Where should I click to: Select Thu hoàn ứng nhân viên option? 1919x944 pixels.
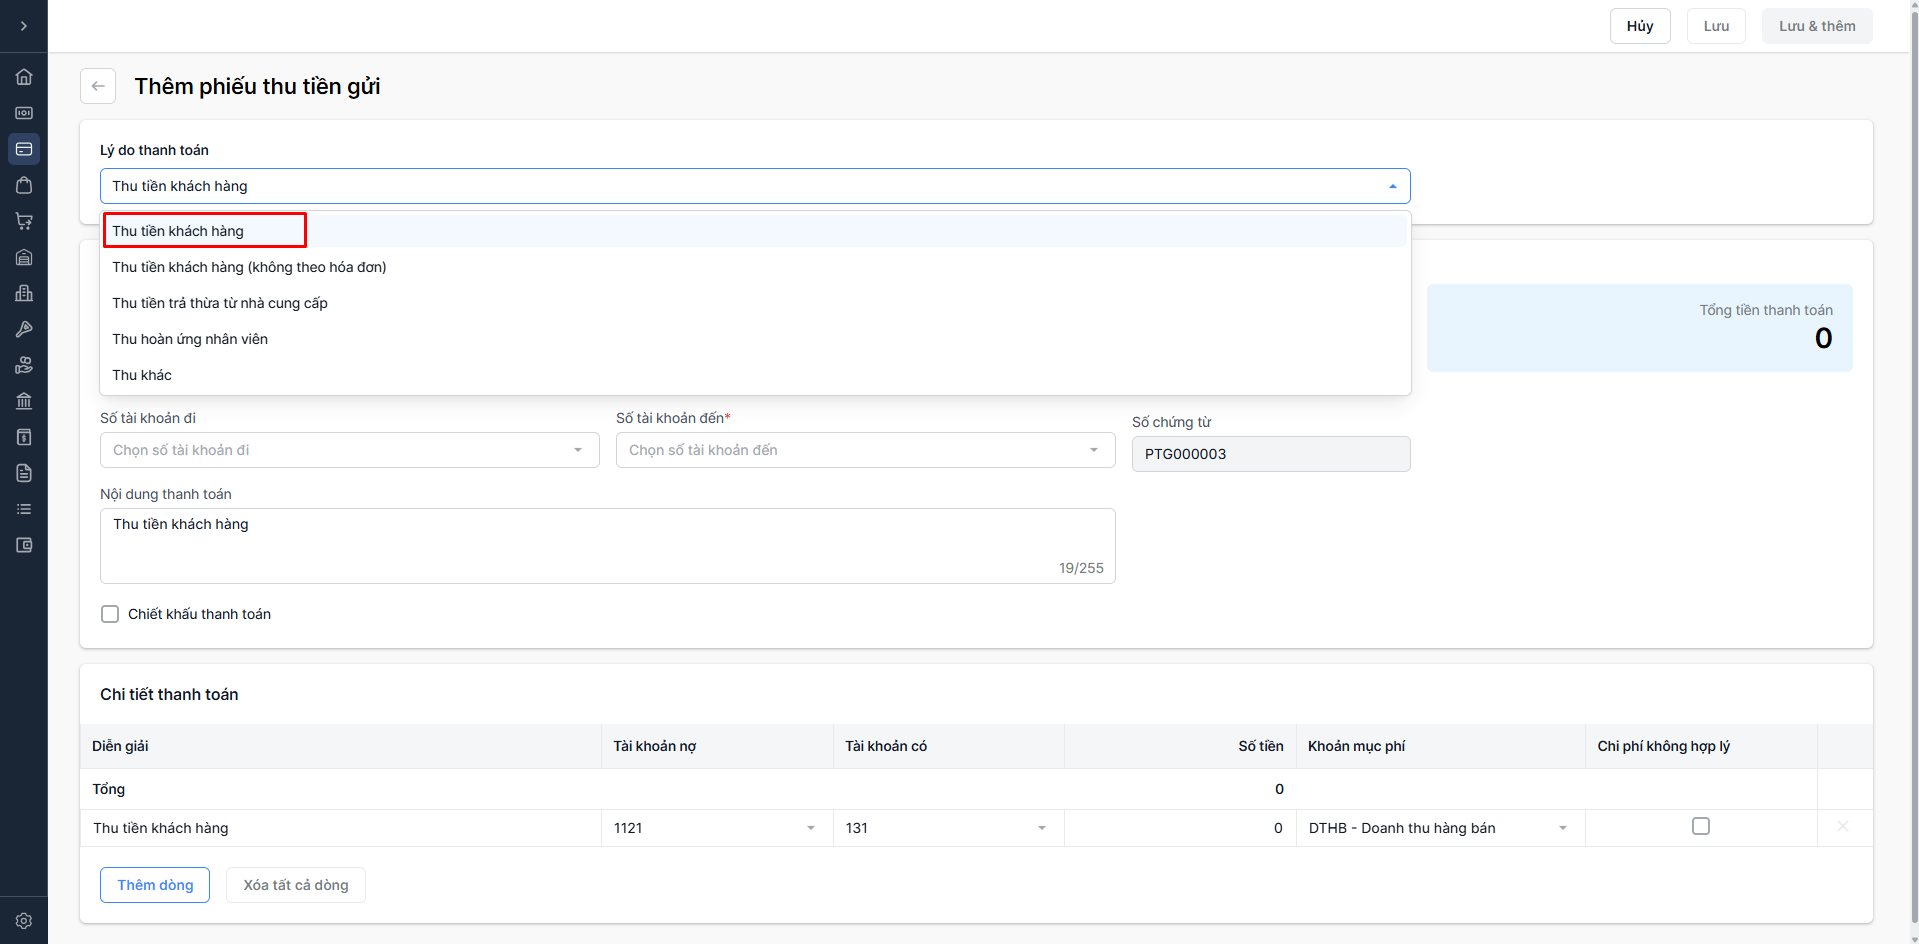click(x=190, y=339)
